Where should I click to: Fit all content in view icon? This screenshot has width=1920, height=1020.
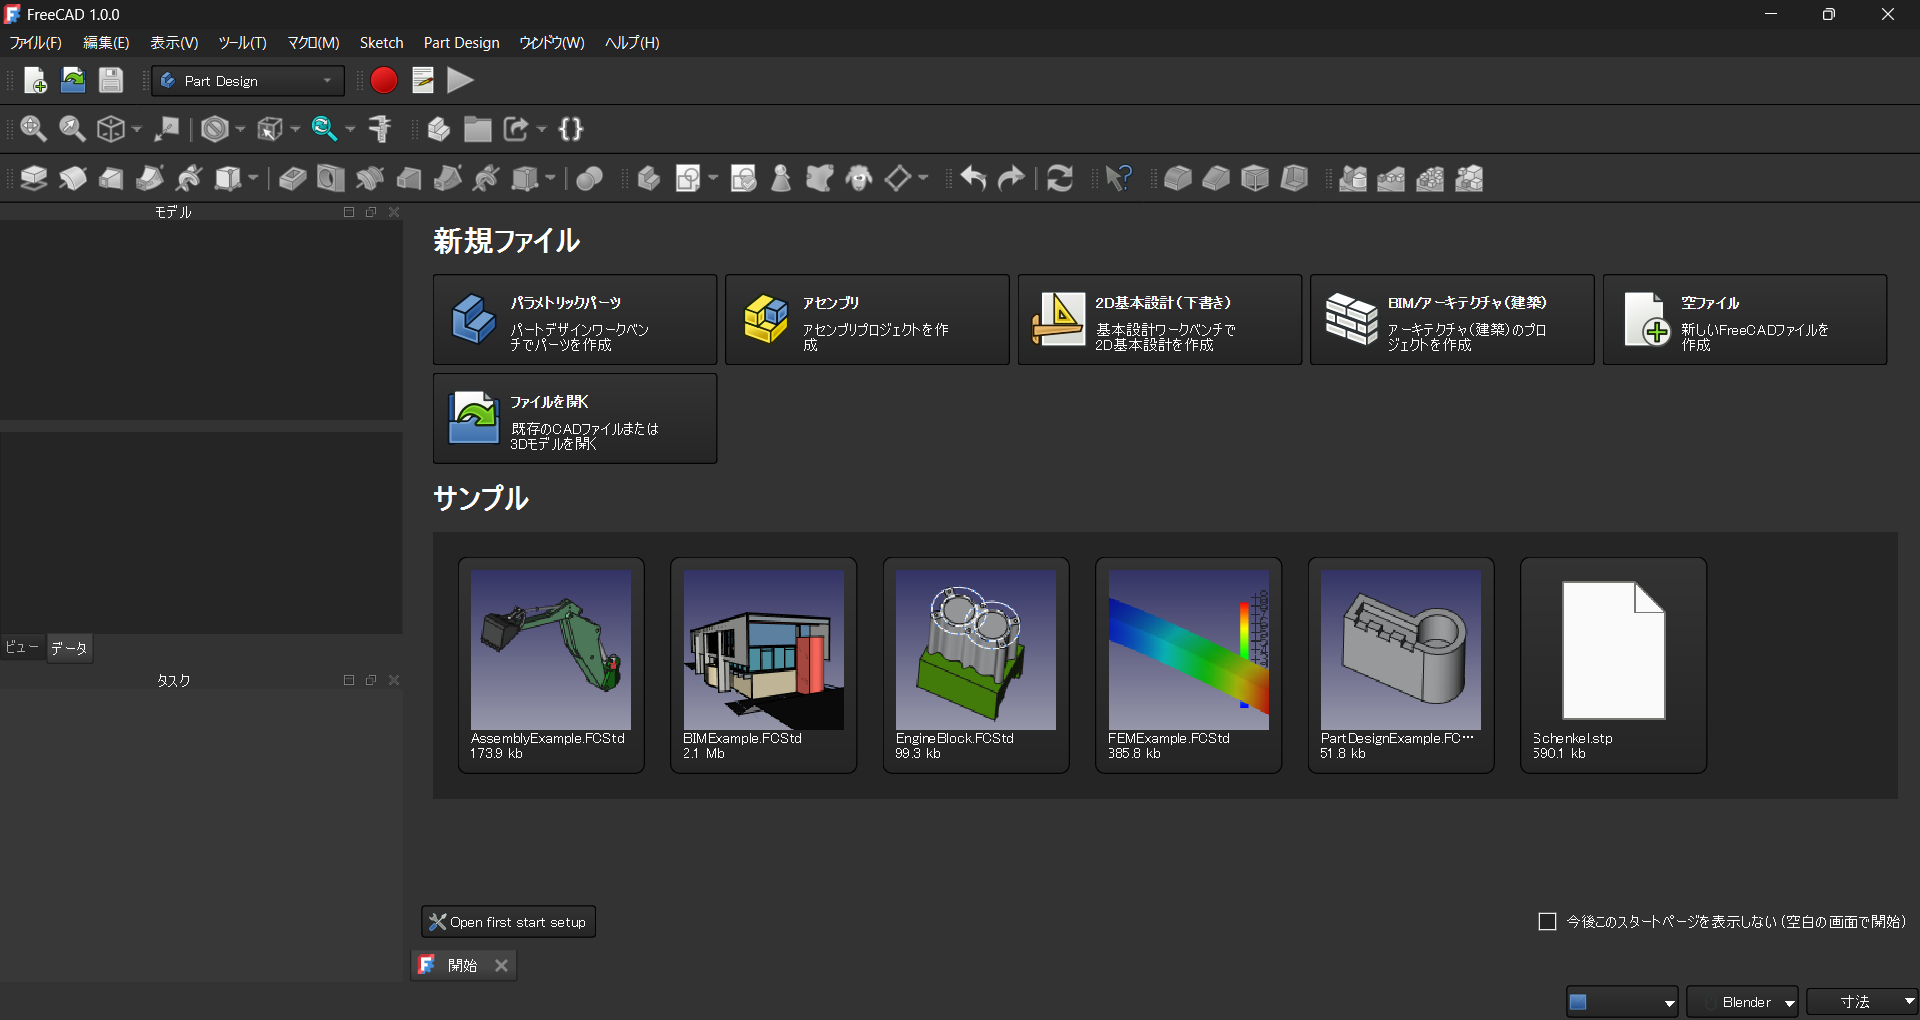click(33, 129)
